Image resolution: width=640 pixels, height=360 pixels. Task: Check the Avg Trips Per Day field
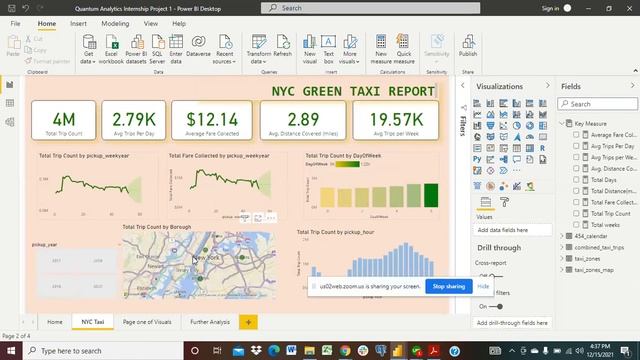576,146
